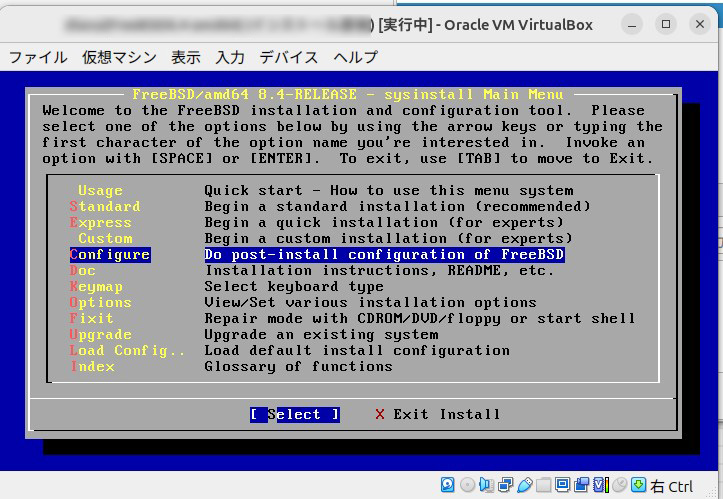Close the VirtualBox window
This screenshot has height=499, width=723.
pyautogui.click(x=700, y=24)
